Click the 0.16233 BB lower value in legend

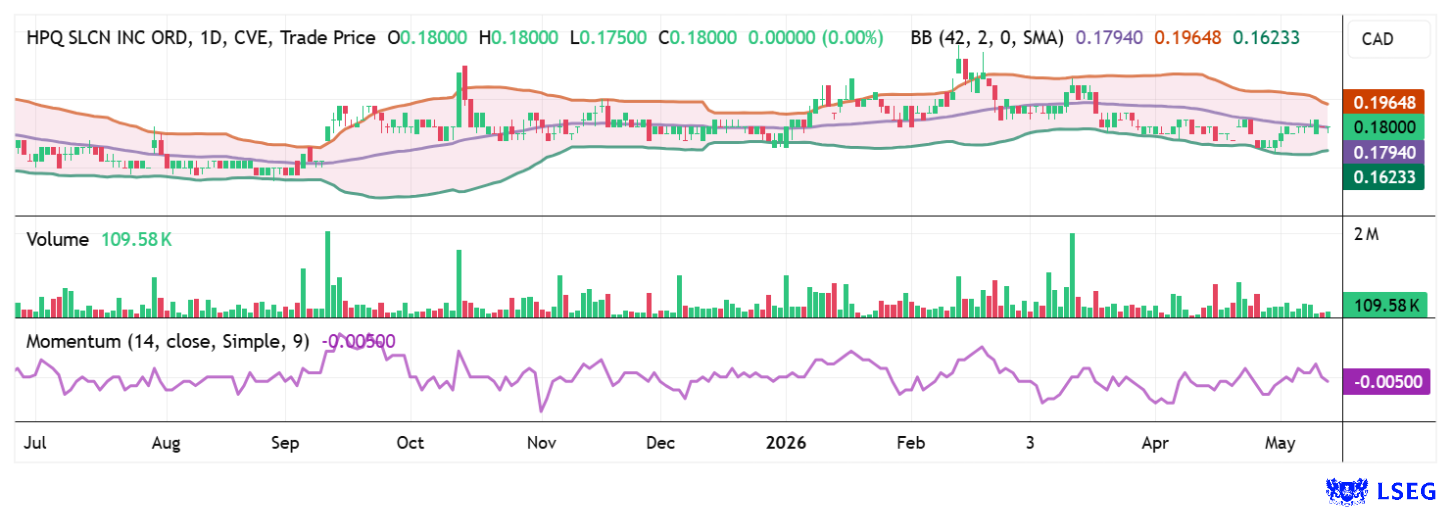click(1266, 38)
